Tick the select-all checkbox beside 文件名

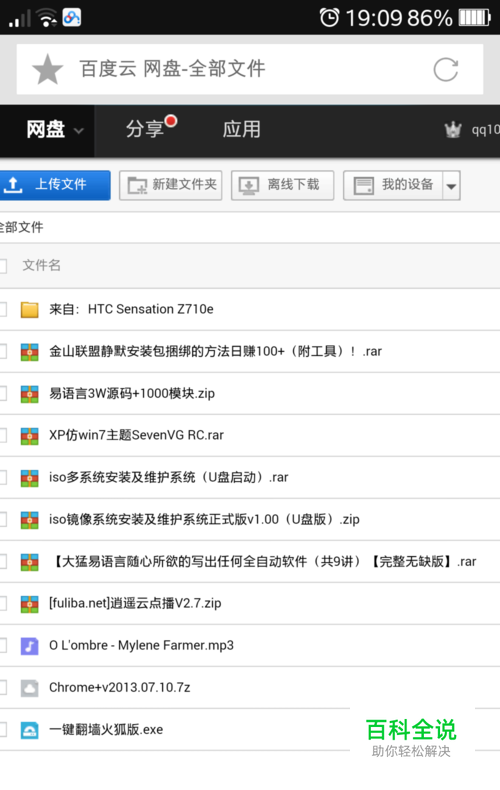(x=3, y=266)
